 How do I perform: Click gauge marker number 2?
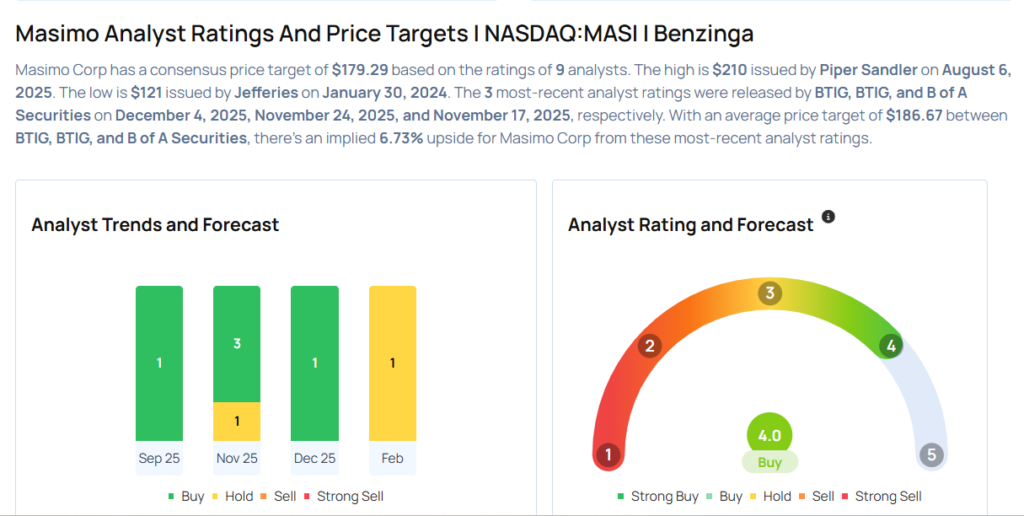click(649, 346)
